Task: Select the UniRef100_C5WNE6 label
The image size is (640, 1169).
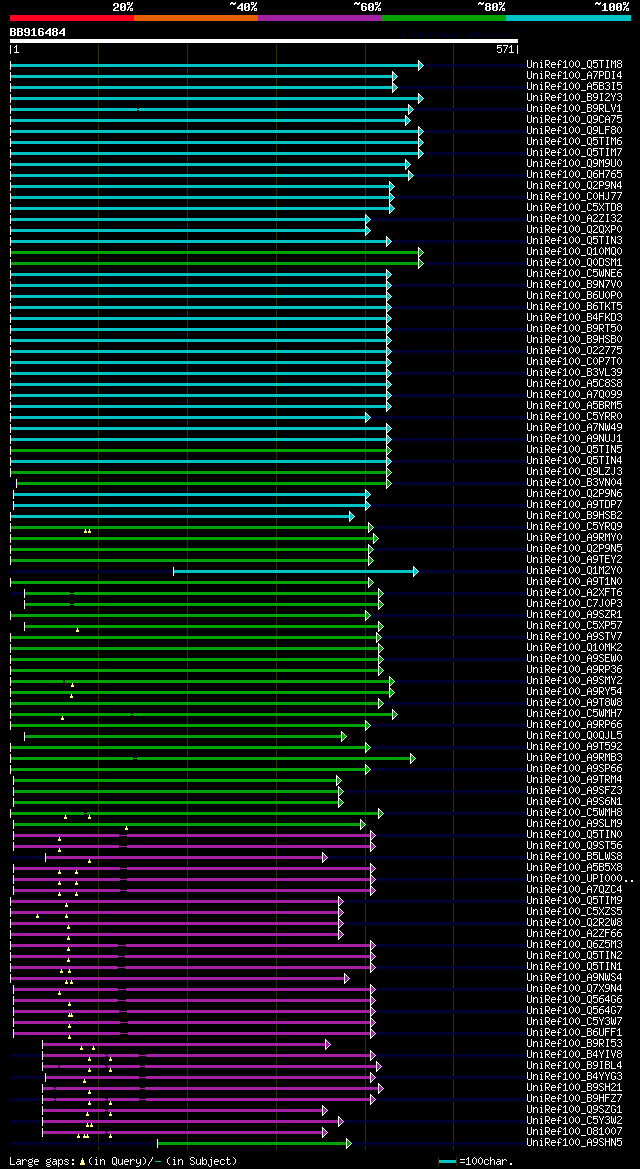Action: (x=574, y=274)
